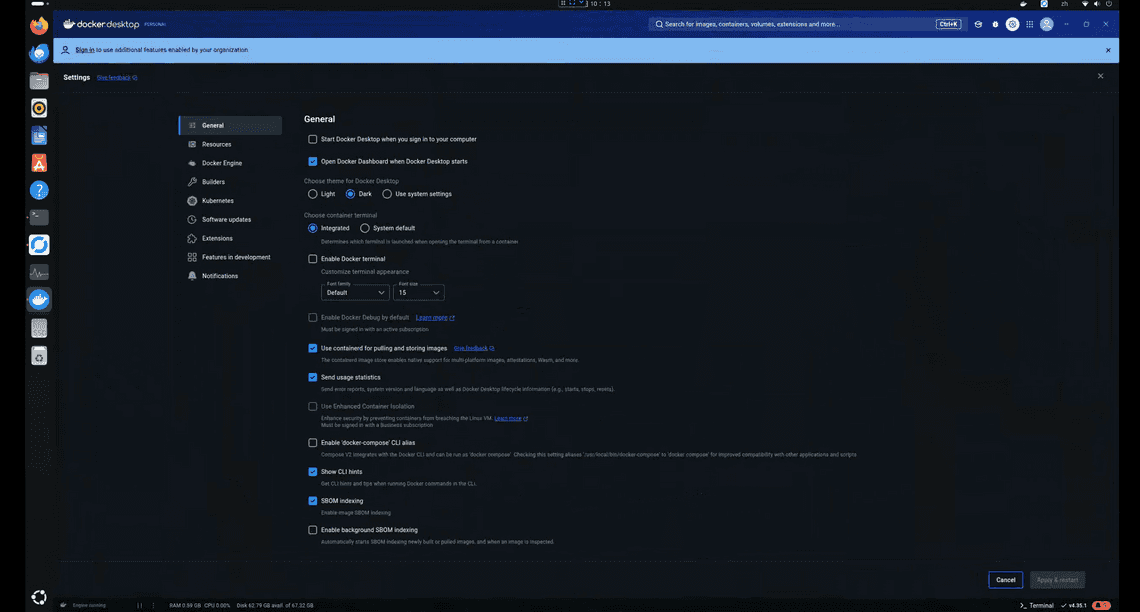Click the Engine running whale status icon
1140x612 pixels.
tap(63, 605)
